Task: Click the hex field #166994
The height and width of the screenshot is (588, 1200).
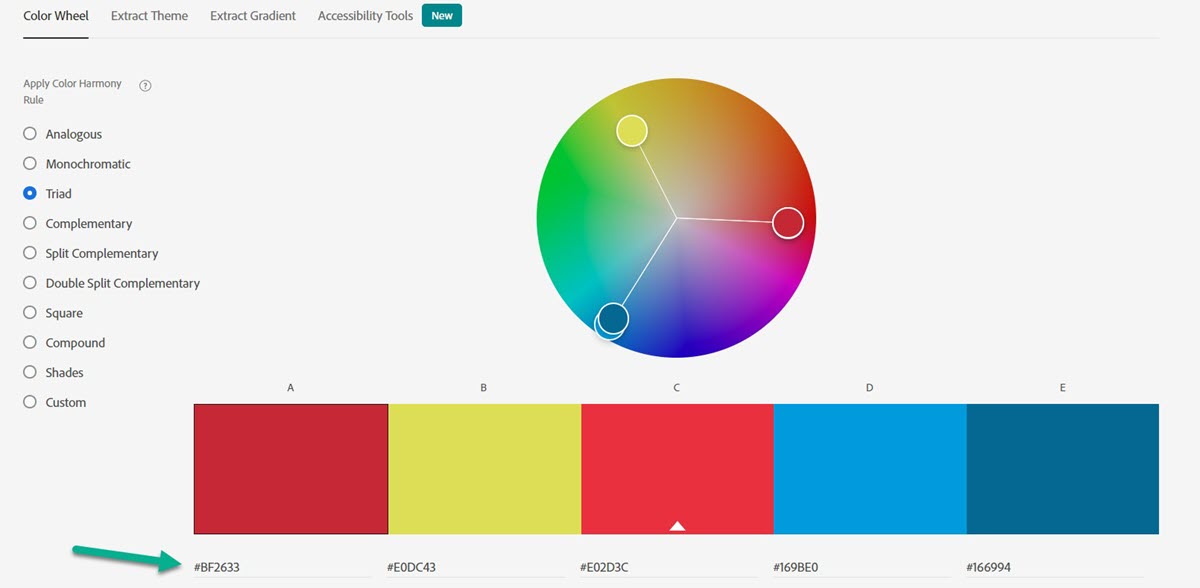Action: (1055, 567)
